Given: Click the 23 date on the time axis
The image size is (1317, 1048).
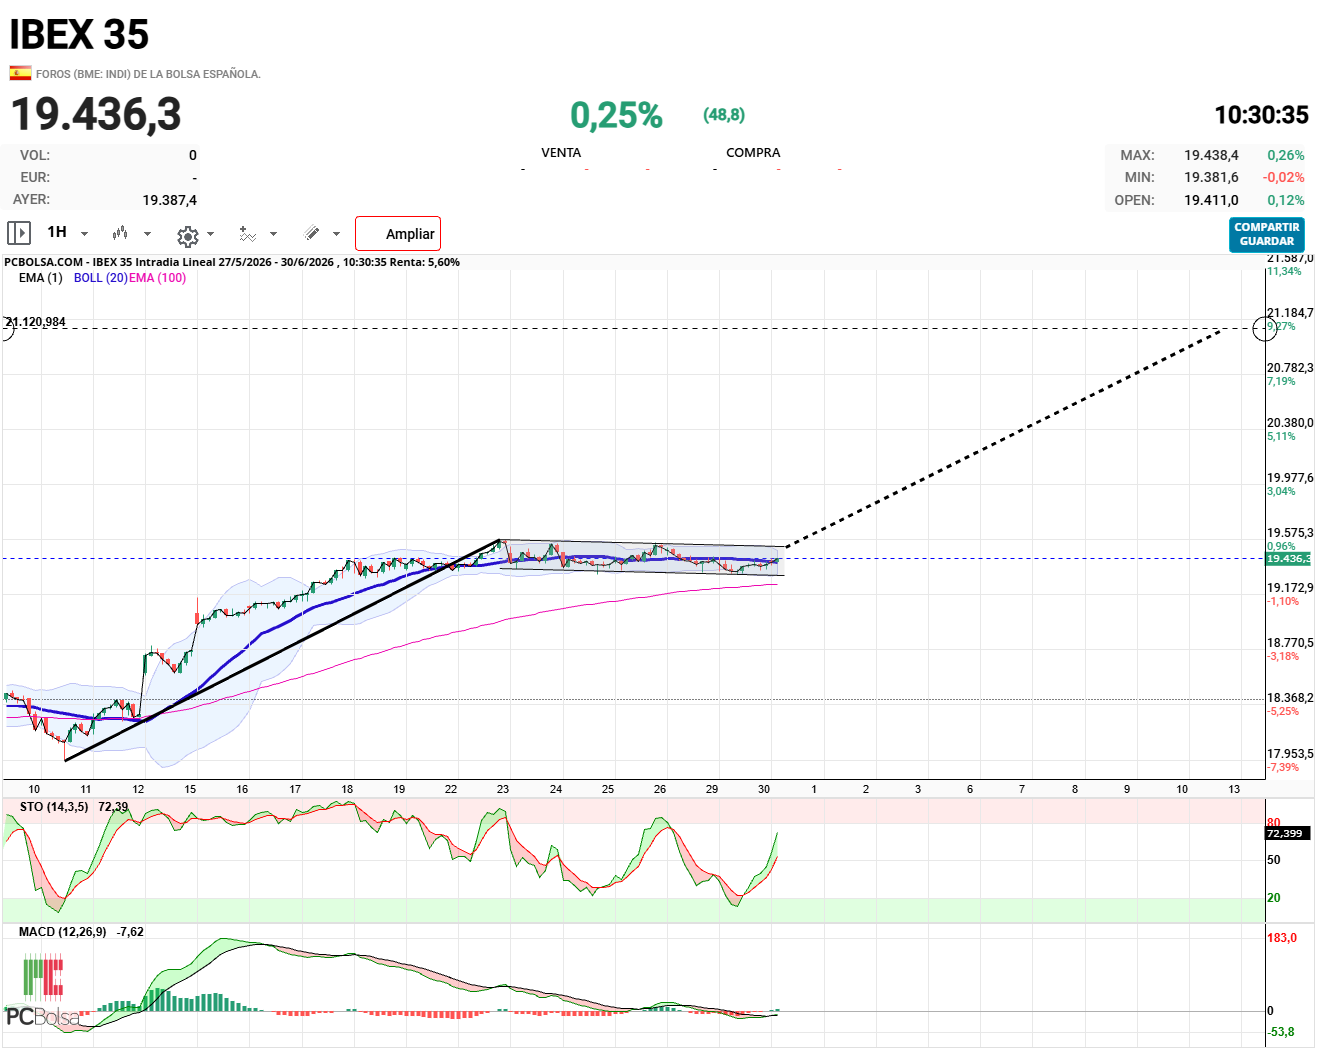Looking at the screenshot, I should pyautogui.click(x=503, y=789).
